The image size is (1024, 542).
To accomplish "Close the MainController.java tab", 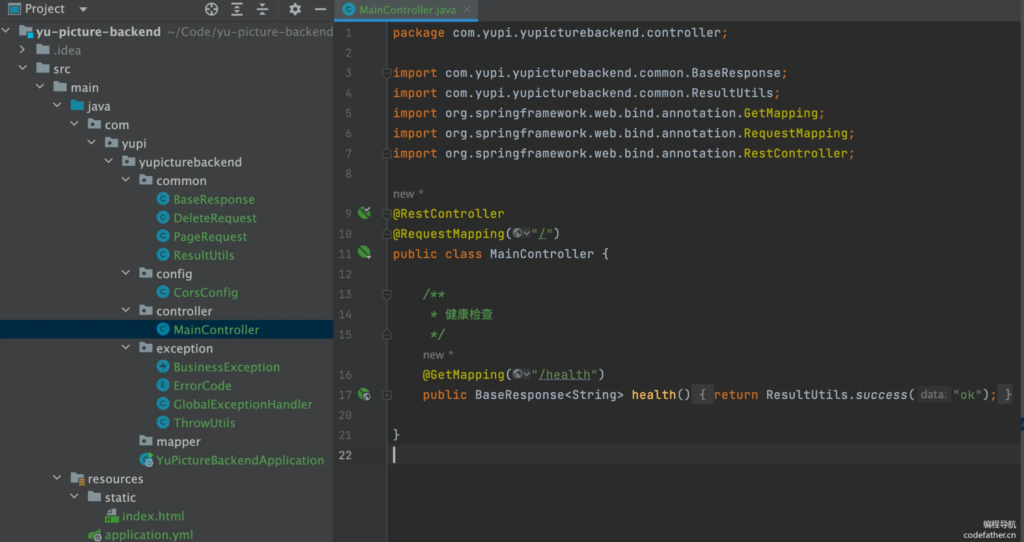I will coord(468,10).
